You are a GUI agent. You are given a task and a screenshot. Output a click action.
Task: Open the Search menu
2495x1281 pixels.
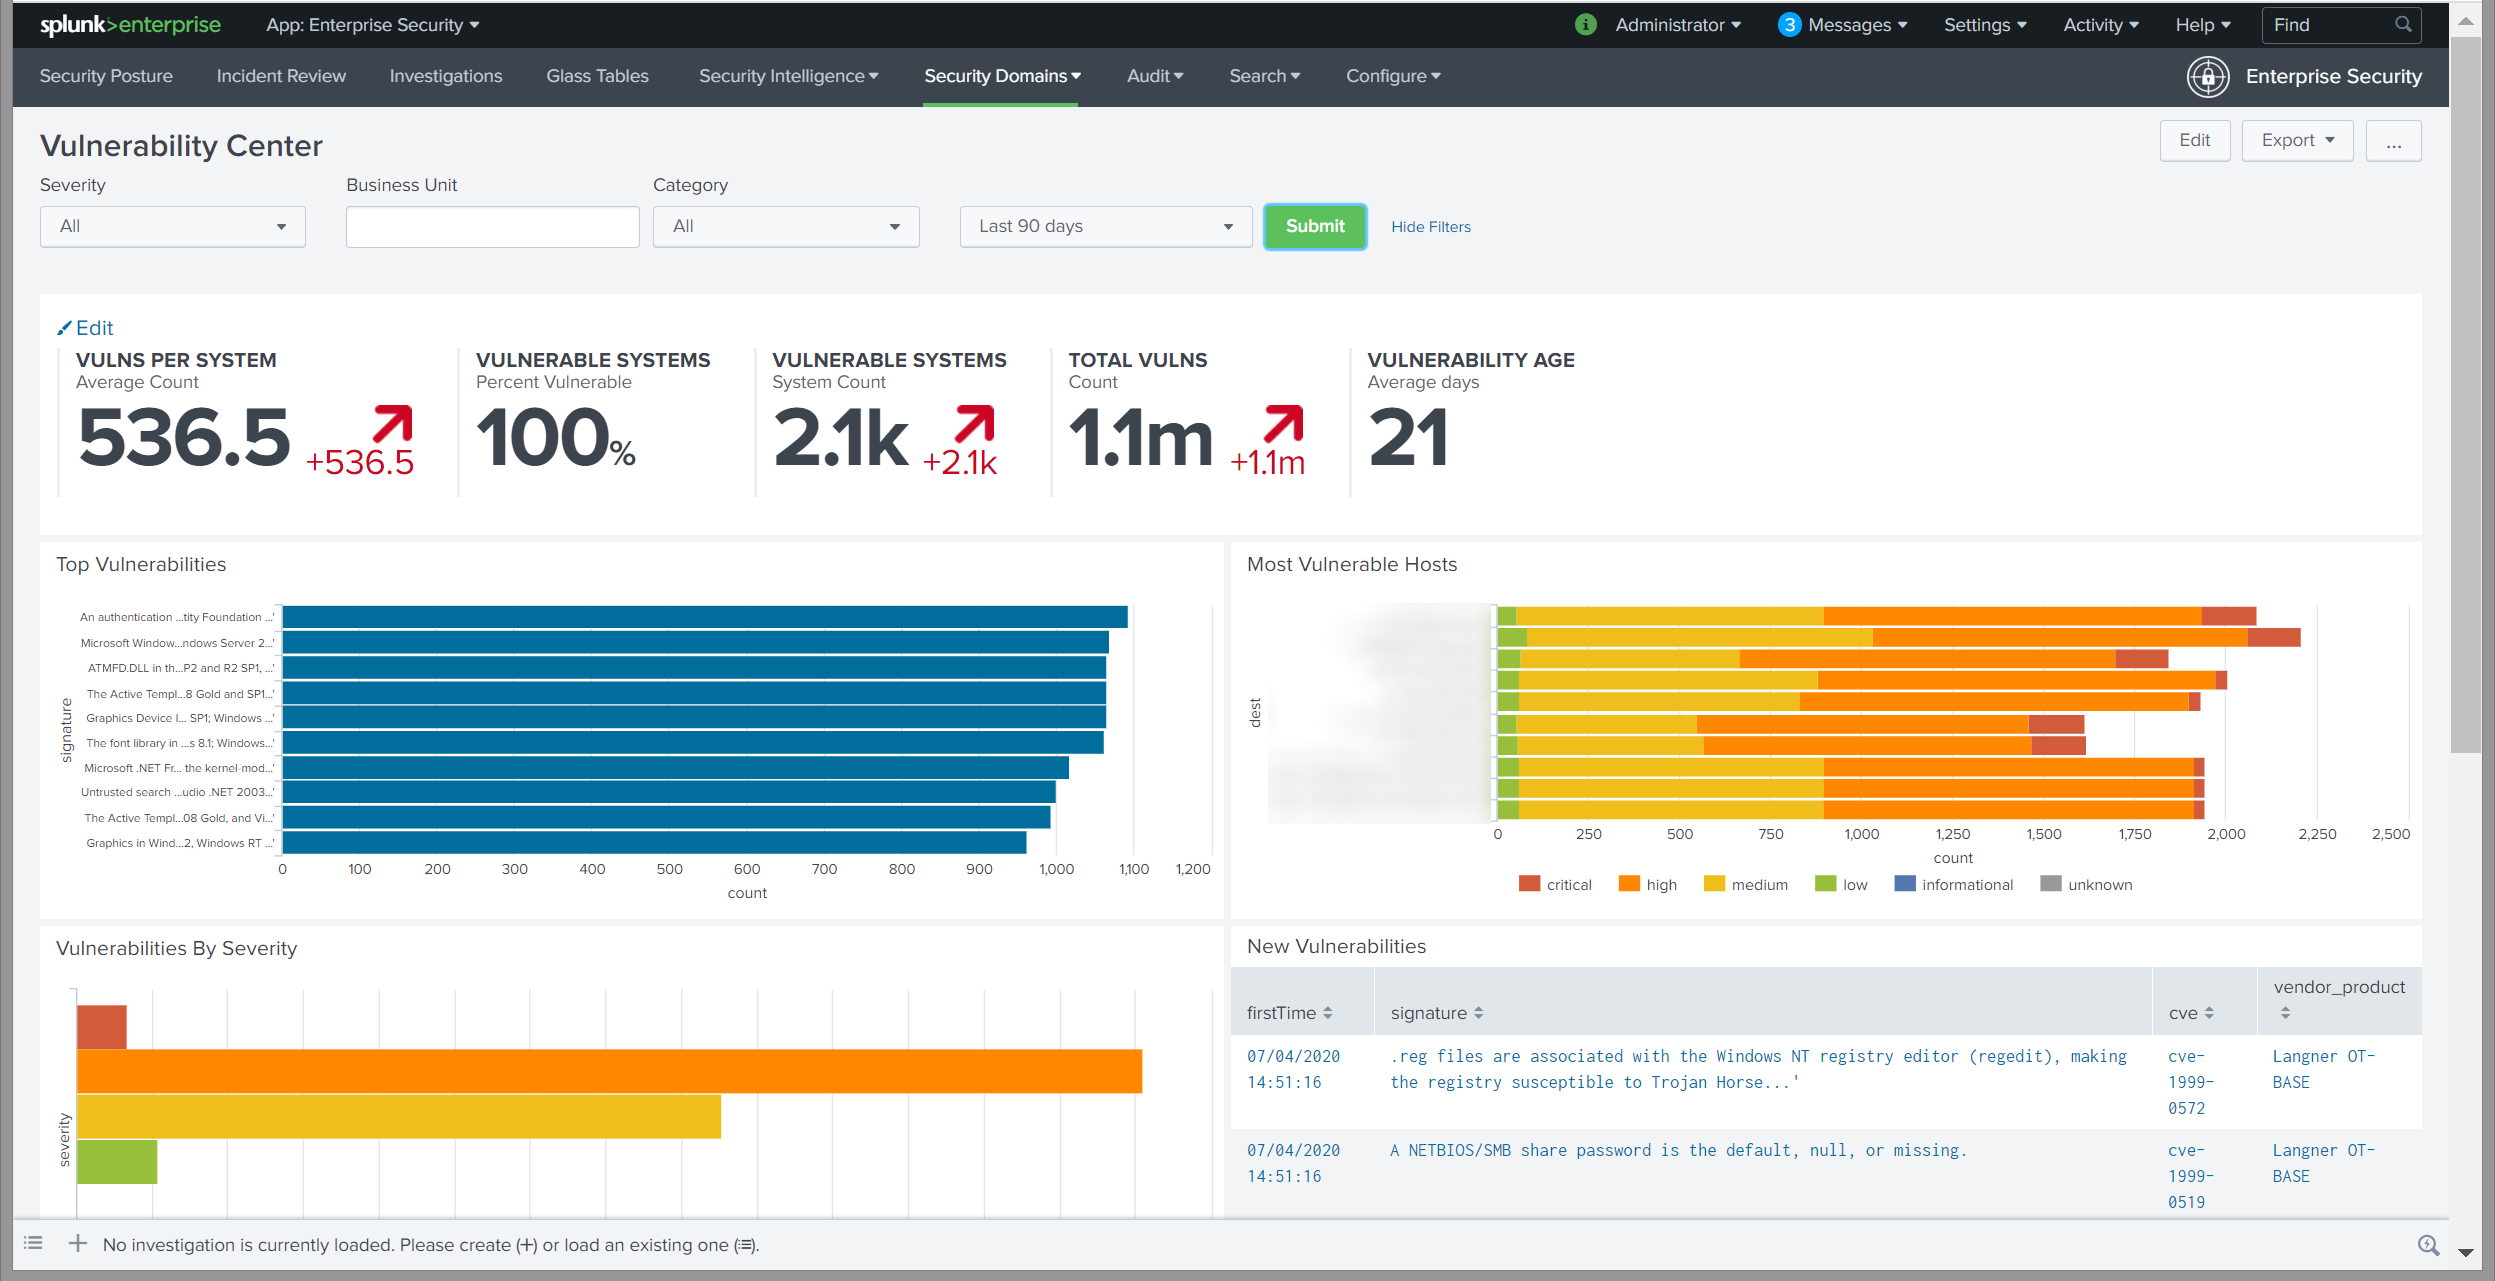pos(1265,76)
